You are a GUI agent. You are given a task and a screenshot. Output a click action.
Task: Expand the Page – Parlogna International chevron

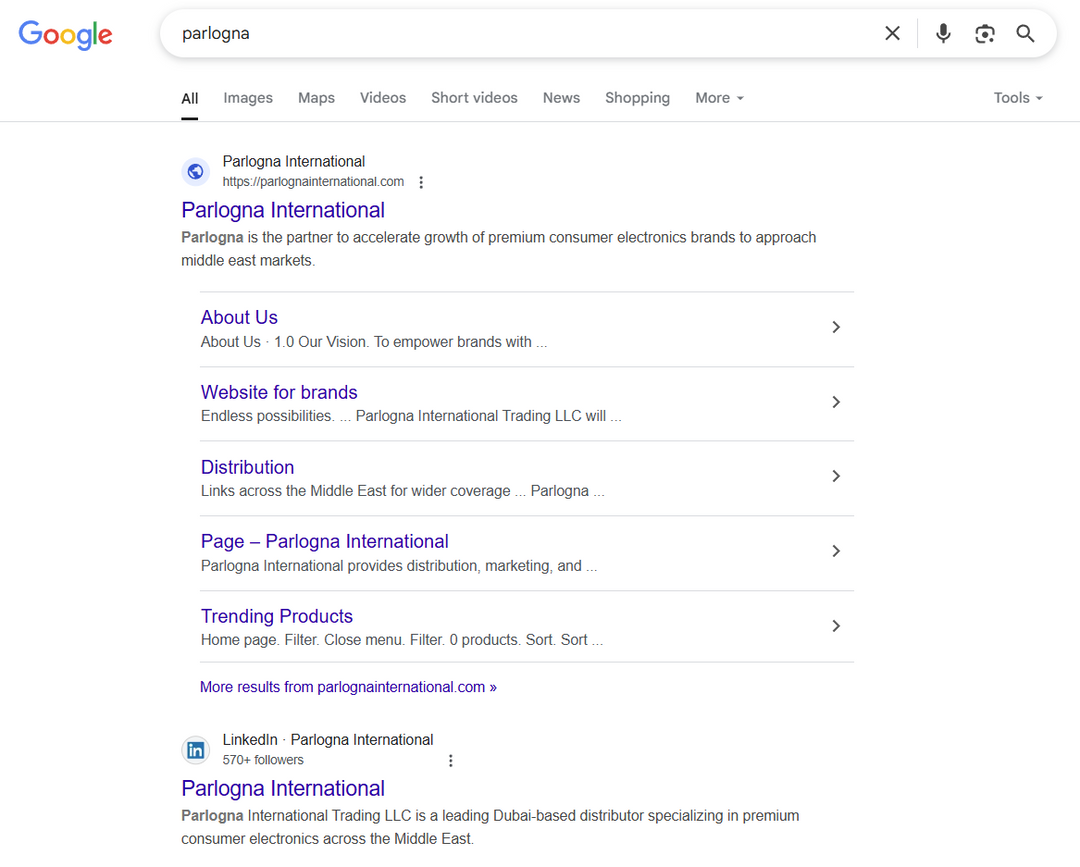point(835,551)
